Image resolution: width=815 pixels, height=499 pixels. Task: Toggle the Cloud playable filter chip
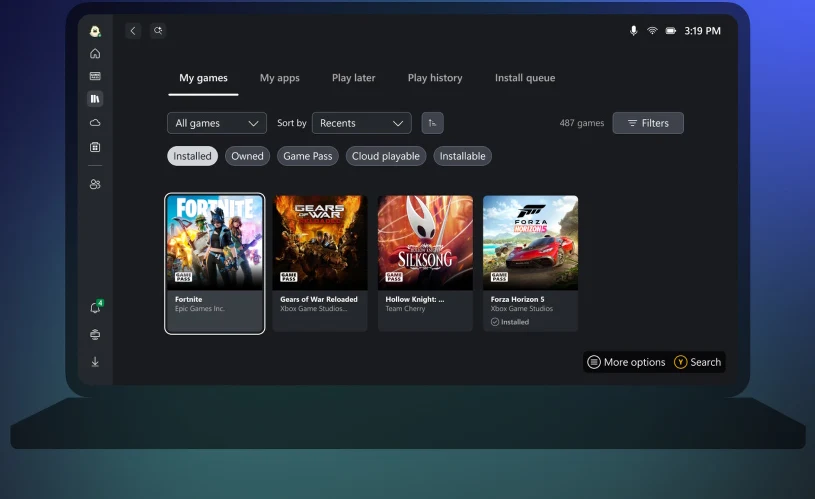(x=386, y=156)
